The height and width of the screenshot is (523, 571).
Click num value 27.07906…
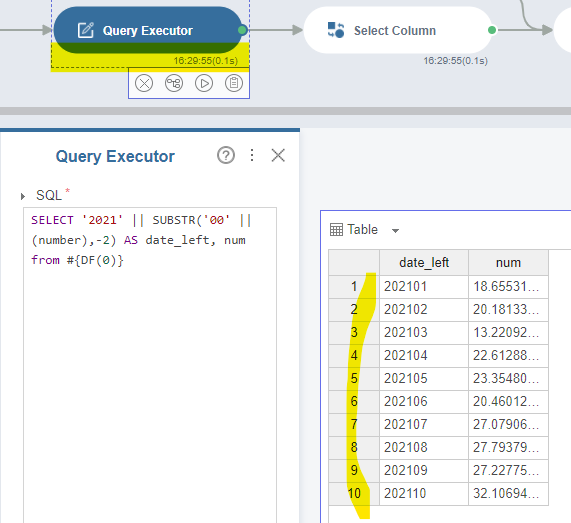click(508, 424)
